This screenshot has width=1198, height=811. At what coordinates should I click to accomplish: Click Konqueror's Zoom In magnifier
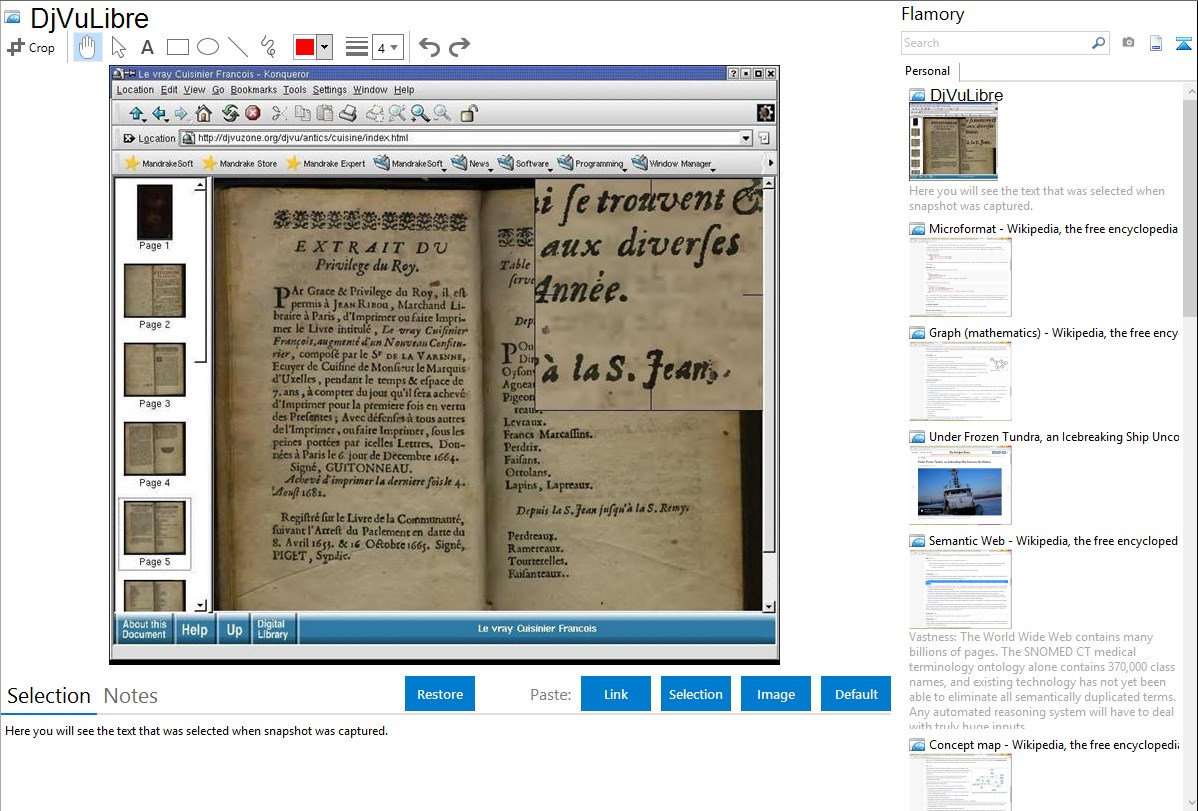click(419, 114)
